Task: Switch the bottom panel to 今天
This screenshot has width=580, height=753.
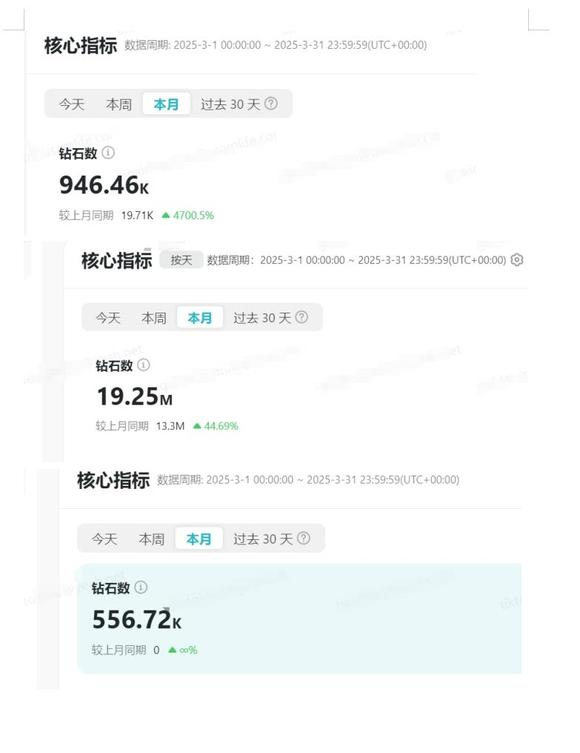Action: [x=105, y=538]
